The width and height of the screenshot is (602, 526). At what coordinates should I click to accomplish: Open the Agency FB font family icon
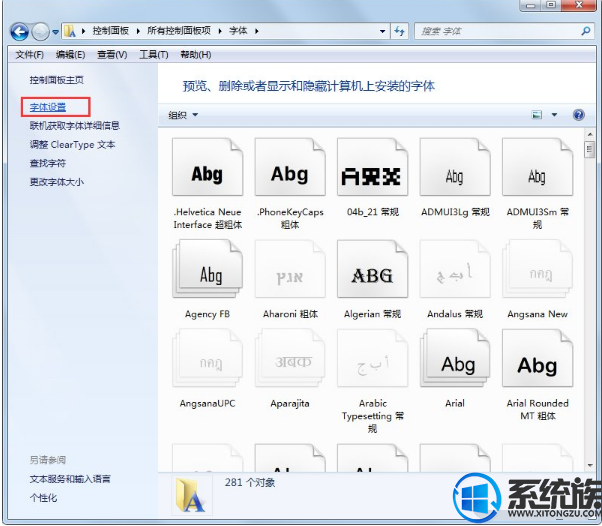[207, 269]
